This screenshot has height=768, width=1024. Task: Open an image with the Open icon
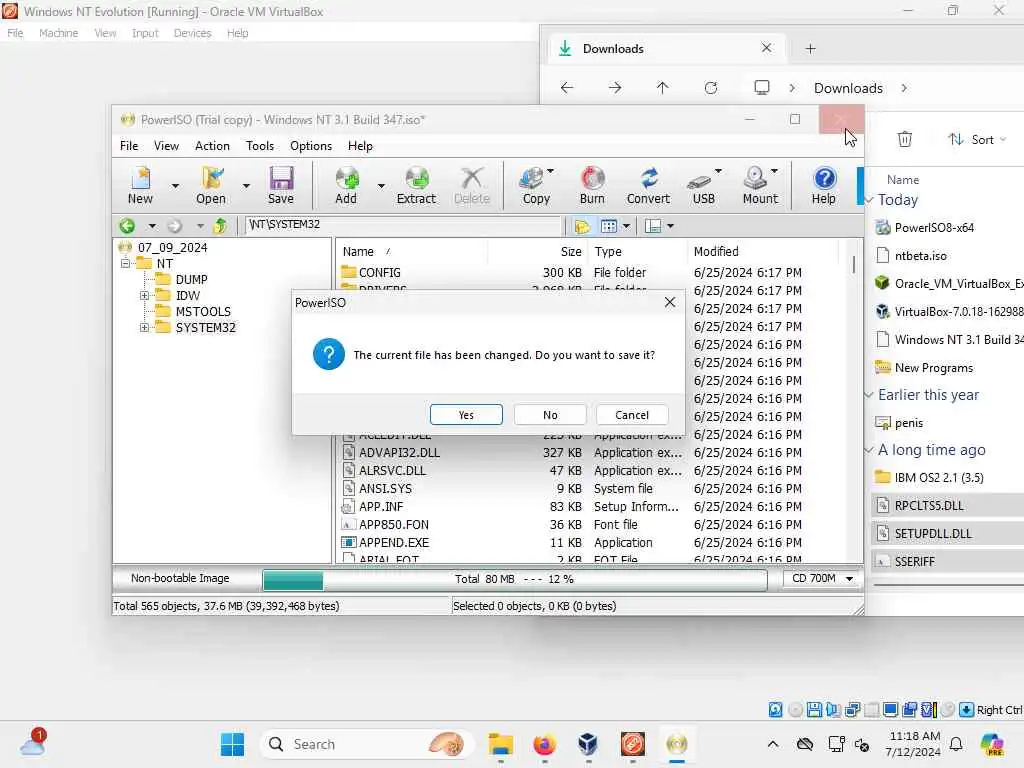211,185
